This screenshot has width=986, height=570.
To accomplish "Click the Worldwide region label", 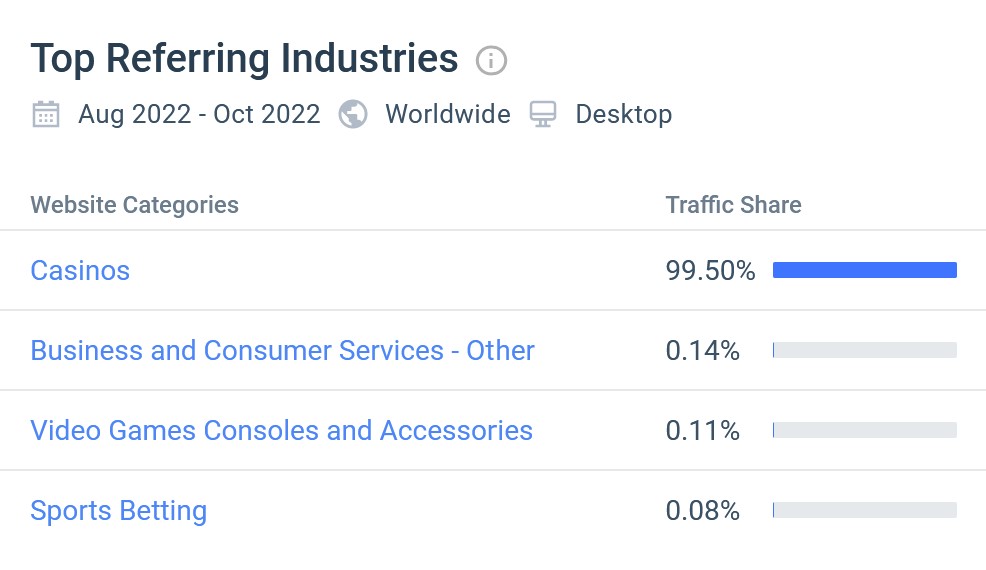I will click(447, 114).
